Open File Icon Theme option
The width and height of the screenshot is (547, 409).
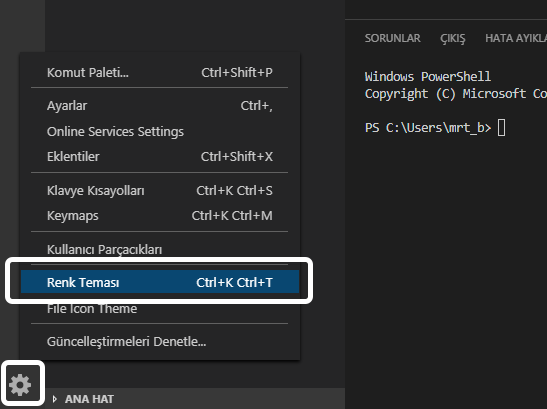coord(159,308)
